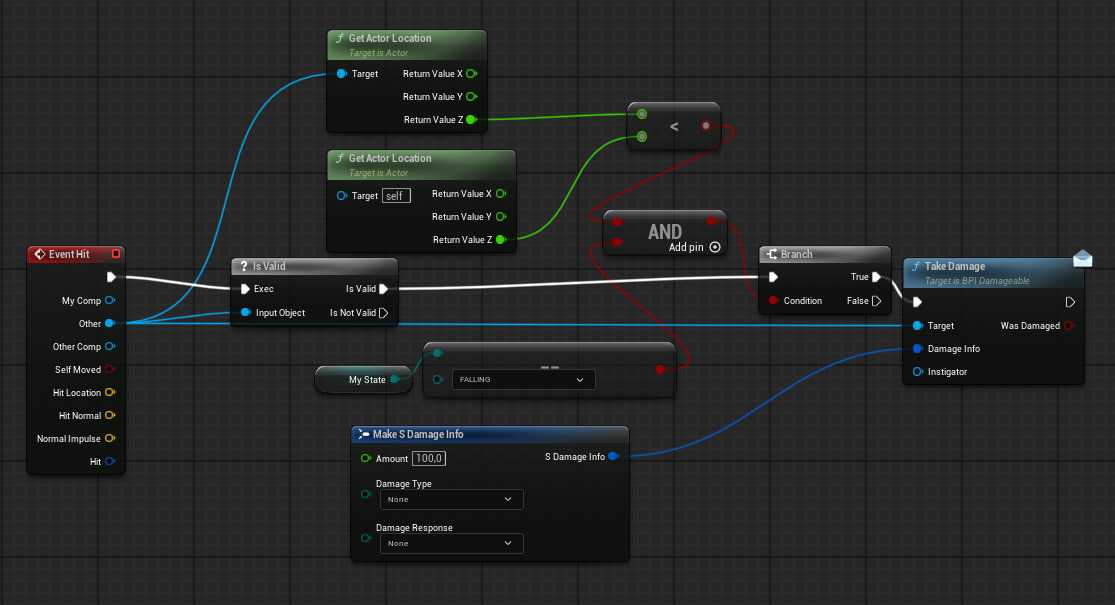Click the Branch Condition input pin

tap(773, 301)
